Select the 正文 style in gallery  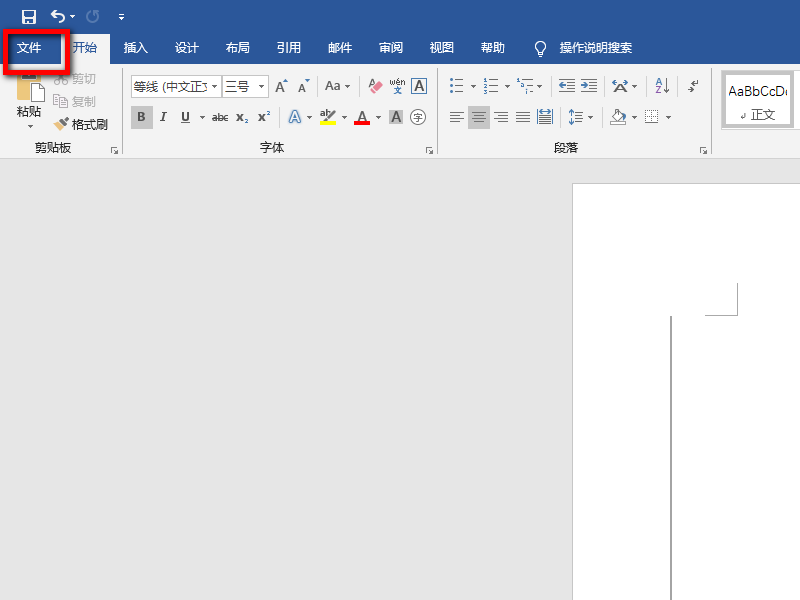pyautogui.click(x=758, y=100)
